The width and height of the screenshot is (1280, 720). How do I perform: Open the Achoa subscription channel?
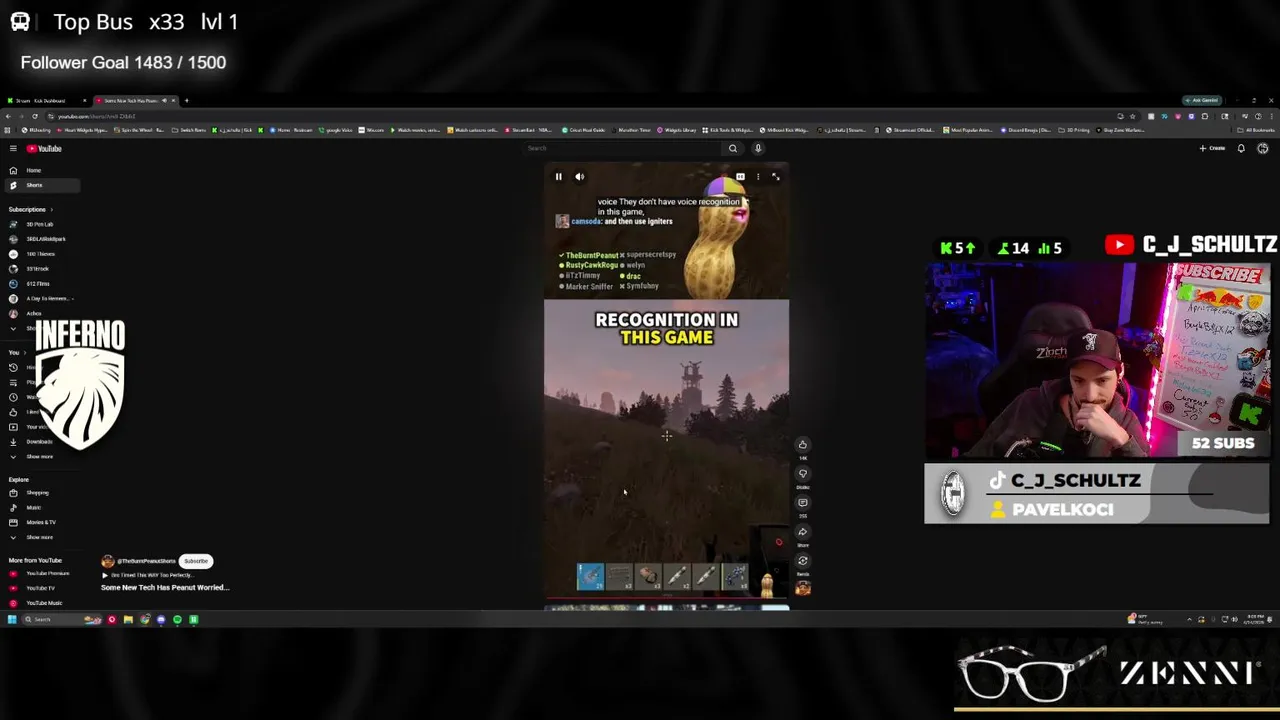pyautogui.click(x=40, y=313)
